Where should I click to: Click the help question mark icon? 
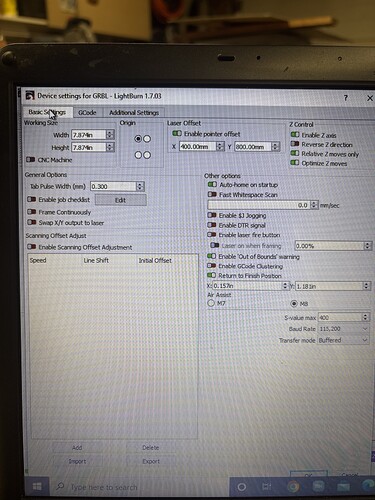pos(346,98)
